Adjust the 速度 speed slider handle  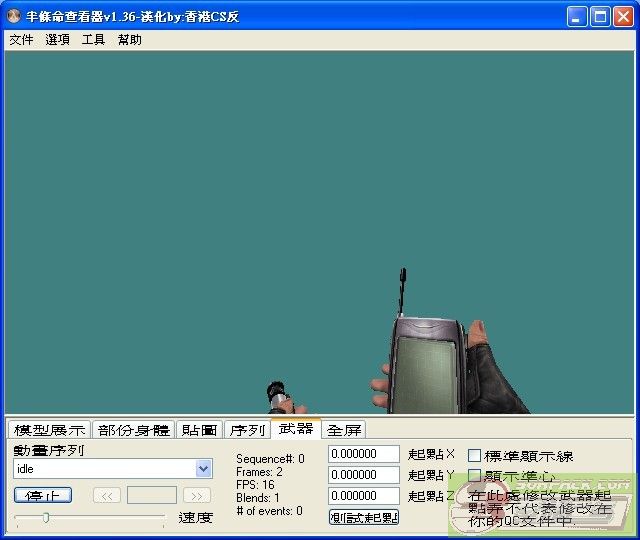tap(46, 518)
